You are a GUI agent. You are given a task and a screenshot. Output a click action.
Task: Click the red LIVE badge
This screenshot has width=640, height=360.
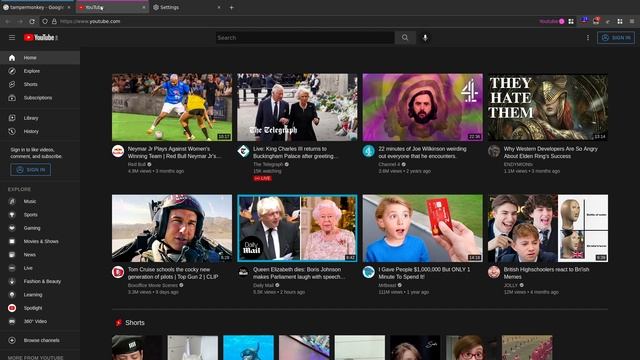point(262,178)
